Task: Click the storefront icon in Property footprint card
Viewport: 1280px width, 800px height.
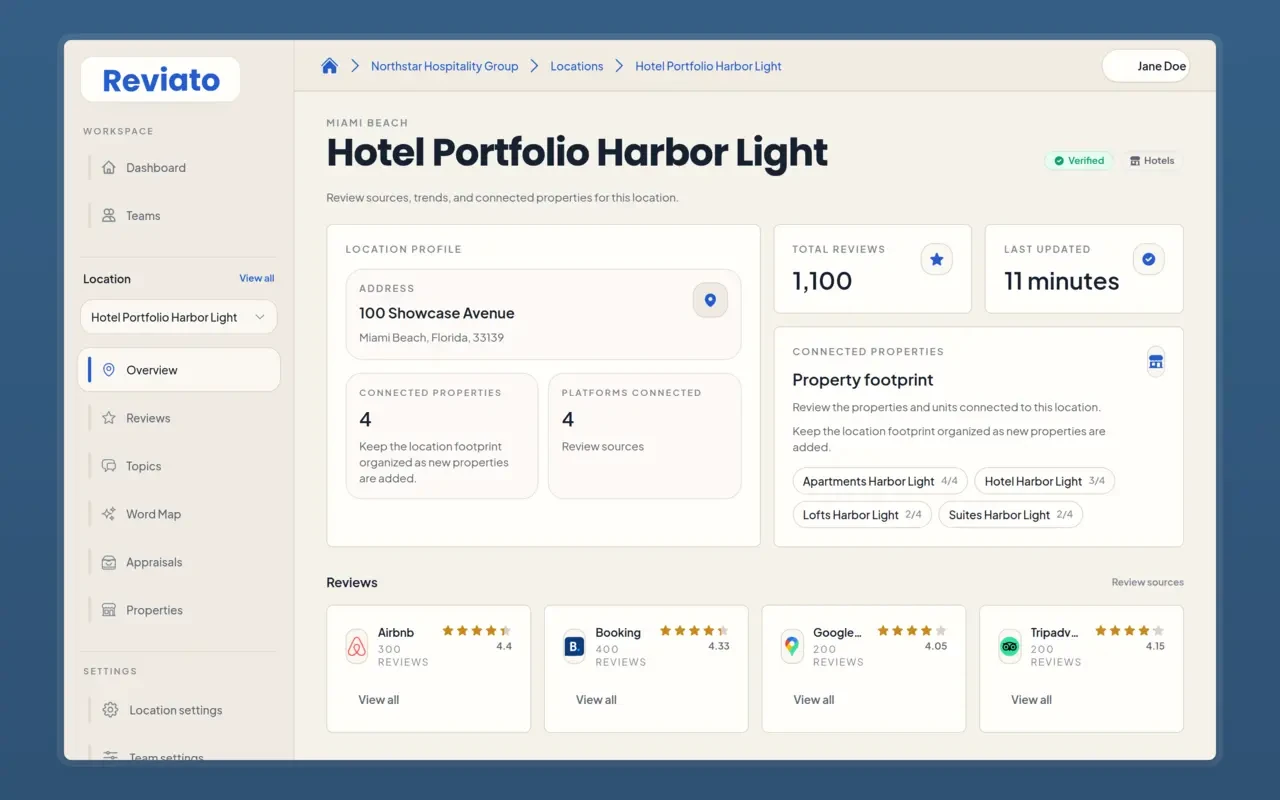Action: point(1156,362)
